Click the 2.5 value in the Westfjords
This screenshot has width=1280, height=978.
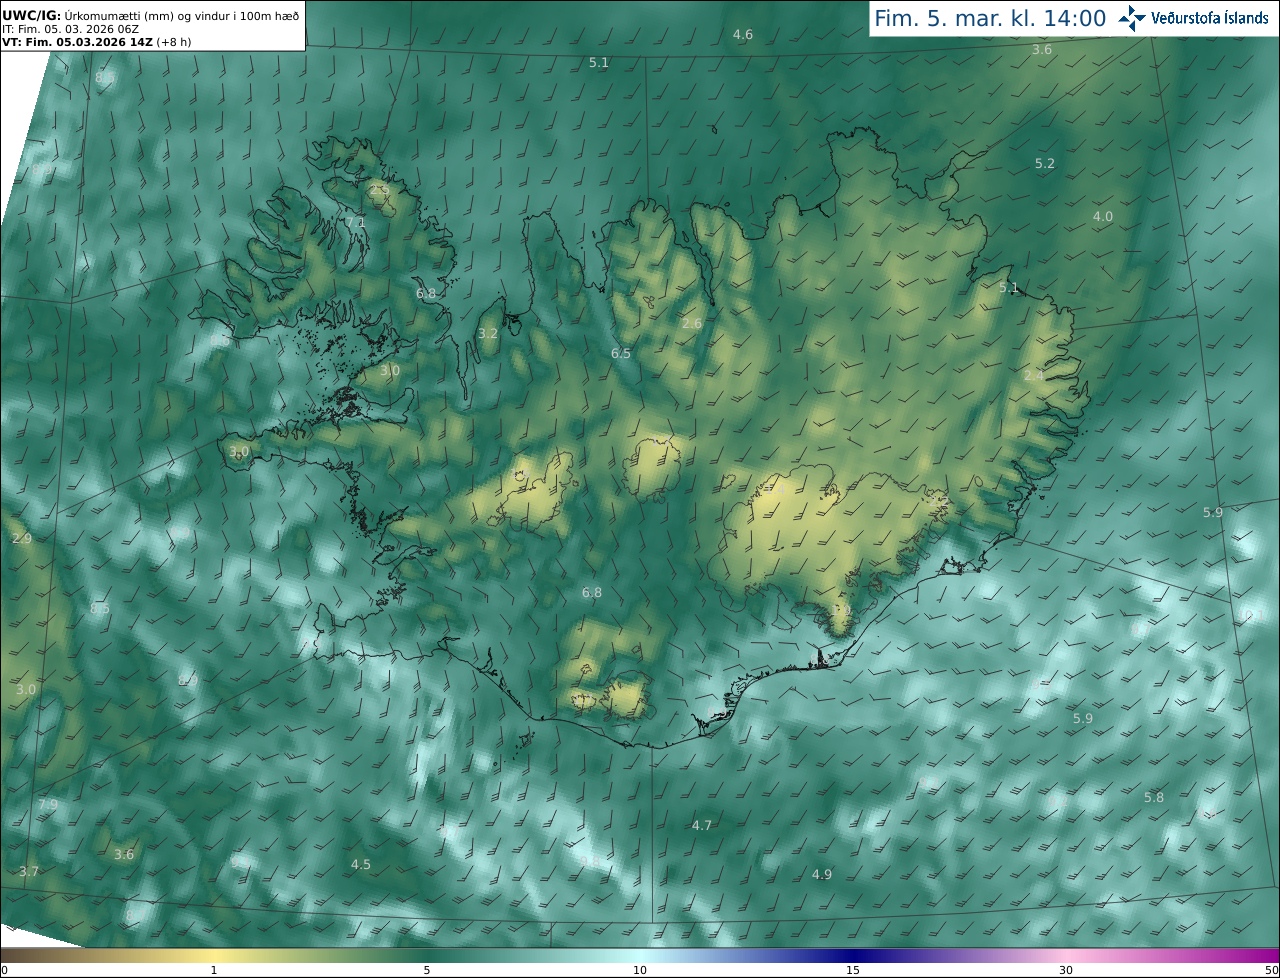point(379,189)
